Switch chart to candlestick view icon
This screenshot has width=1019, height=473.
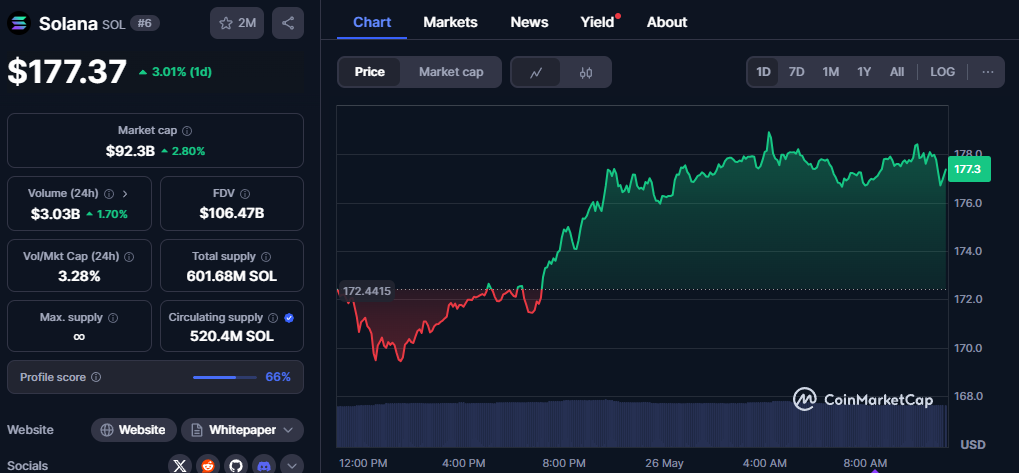coord(586,72)
